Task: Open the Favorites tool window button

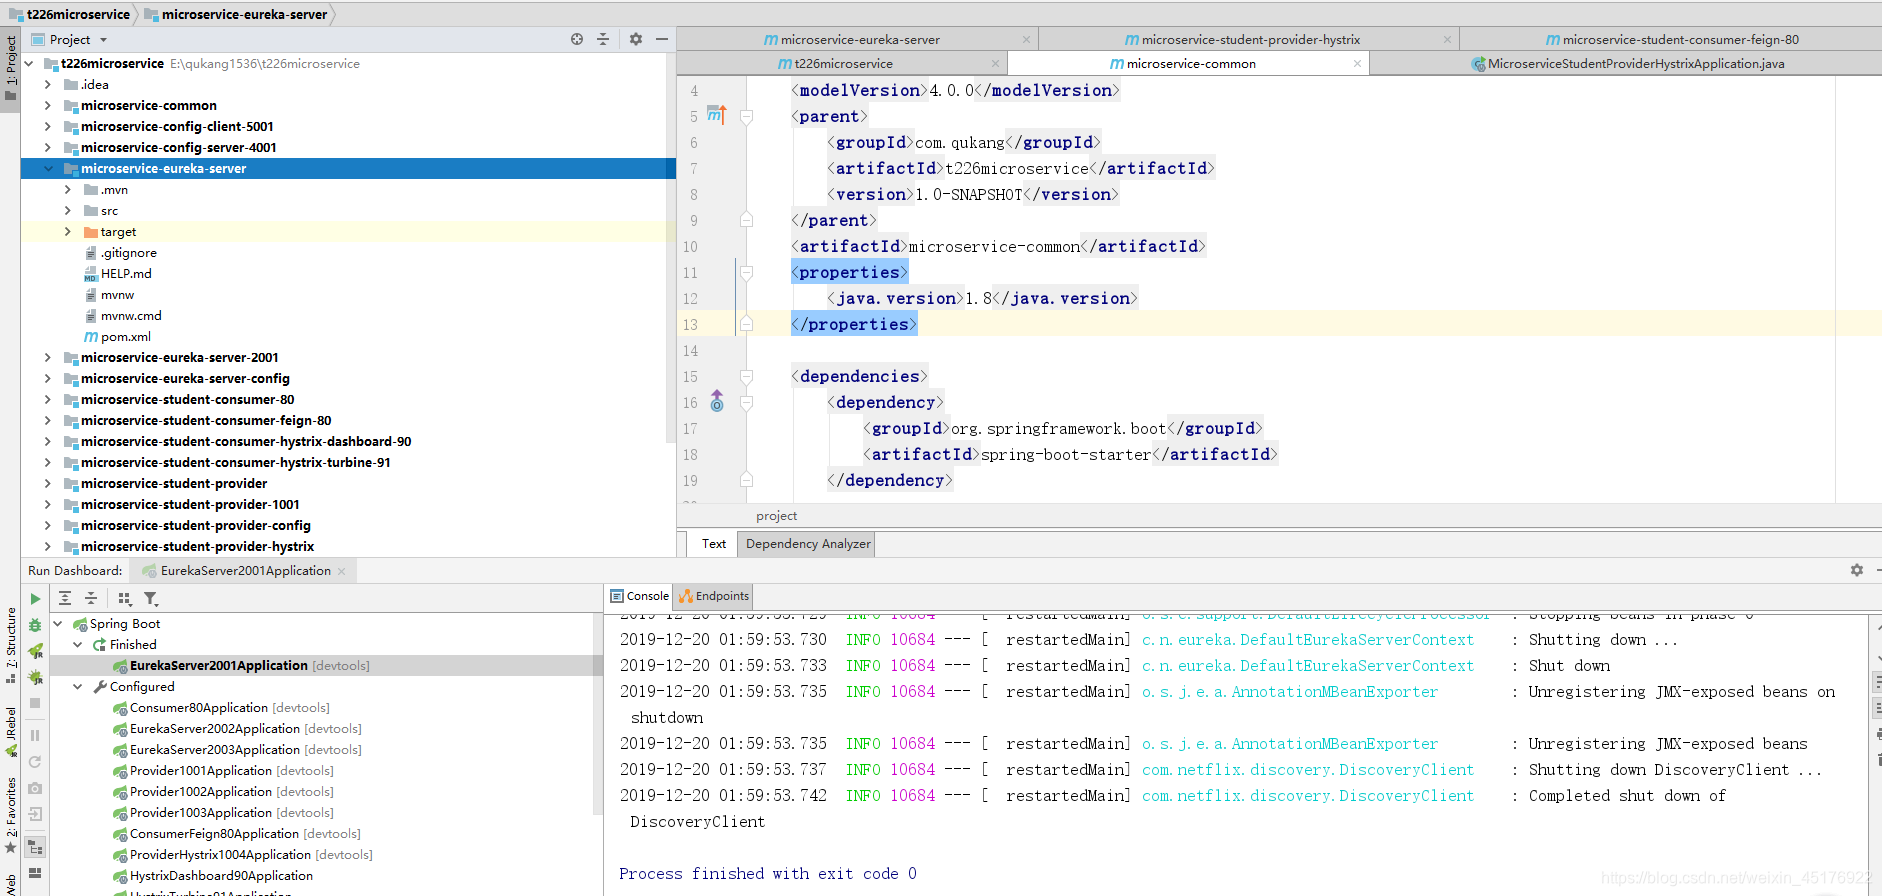Action: 11,814
